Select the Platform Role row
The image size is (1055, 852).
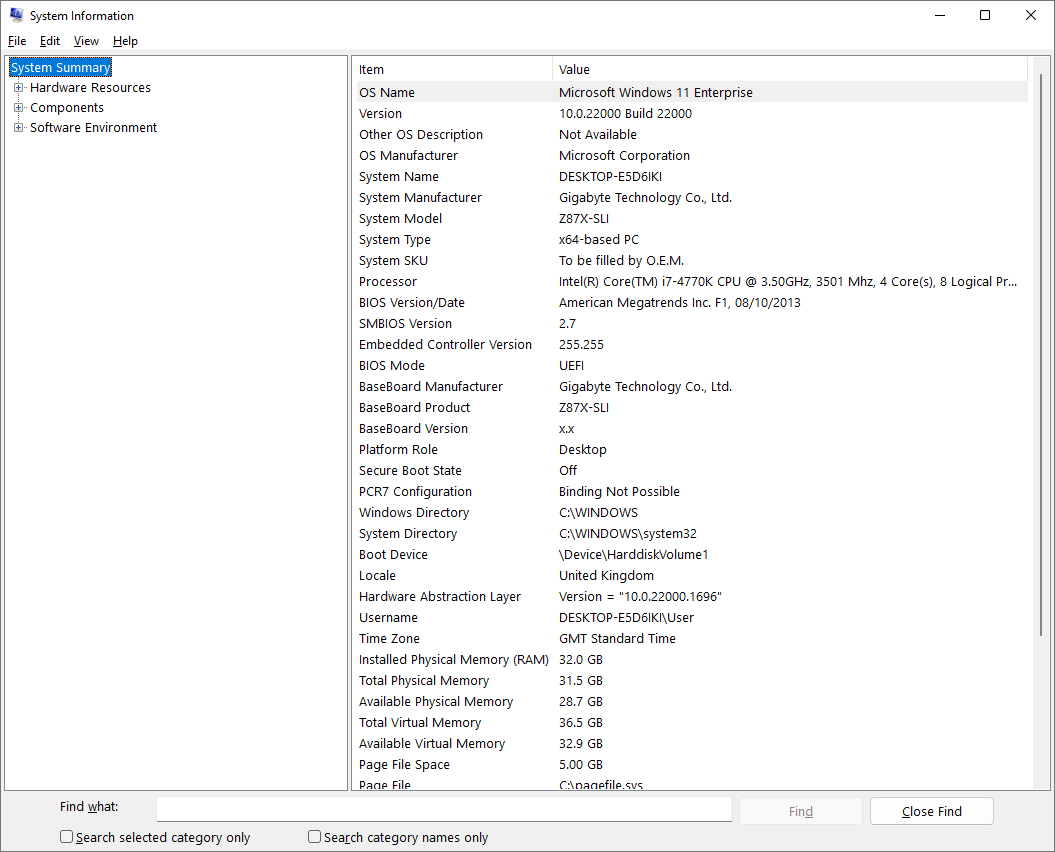692,450
